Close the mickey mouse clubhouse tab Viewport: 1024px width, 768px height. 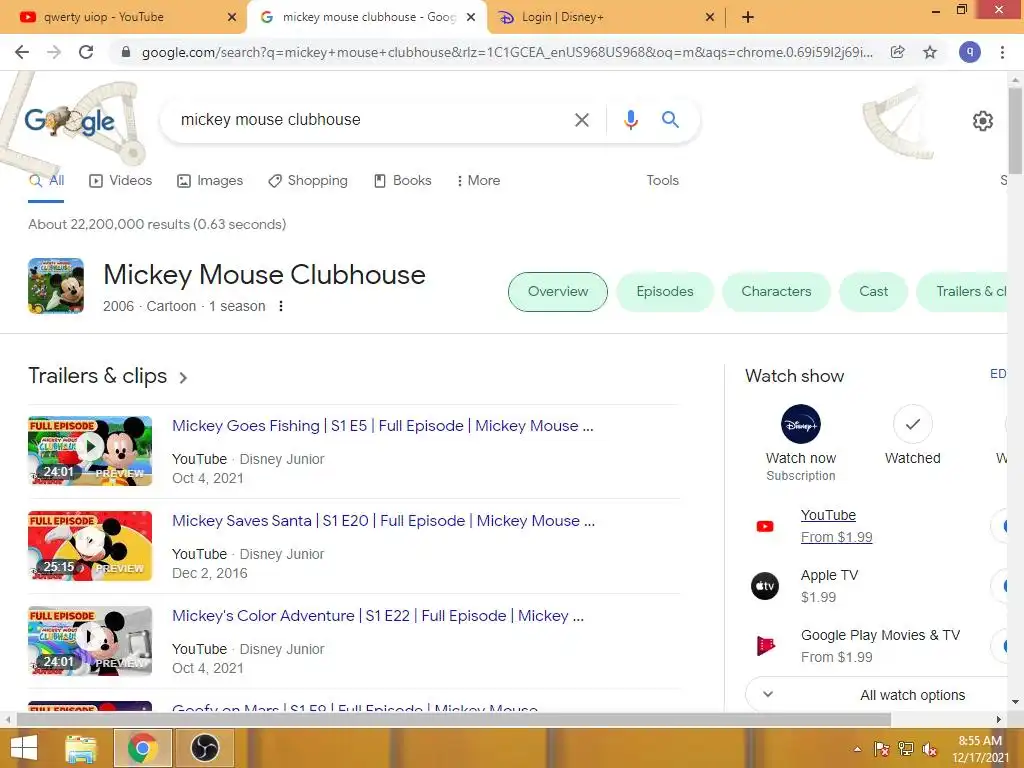tap(471, 17)
